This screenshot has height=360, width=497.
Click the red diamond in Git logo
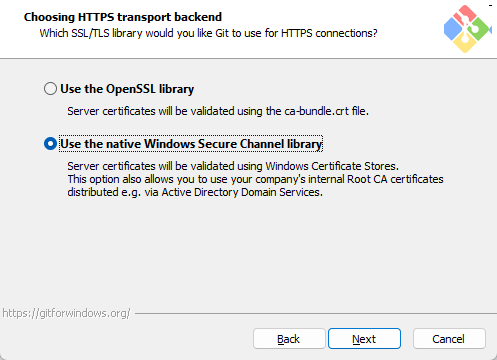pyautogui.click(x=465, y=14)
